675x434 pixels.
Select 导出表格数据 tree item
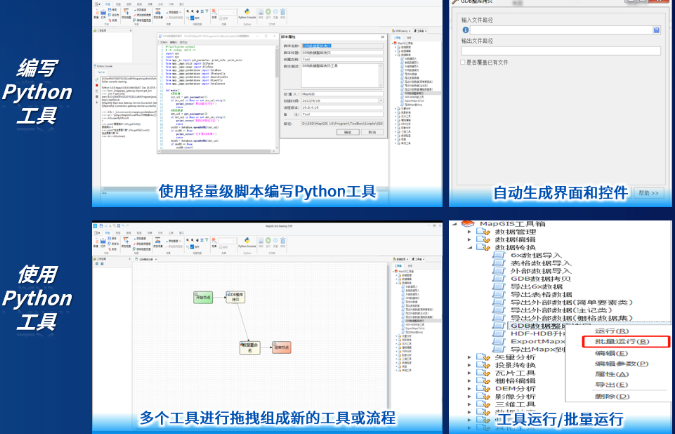[541, 294]
